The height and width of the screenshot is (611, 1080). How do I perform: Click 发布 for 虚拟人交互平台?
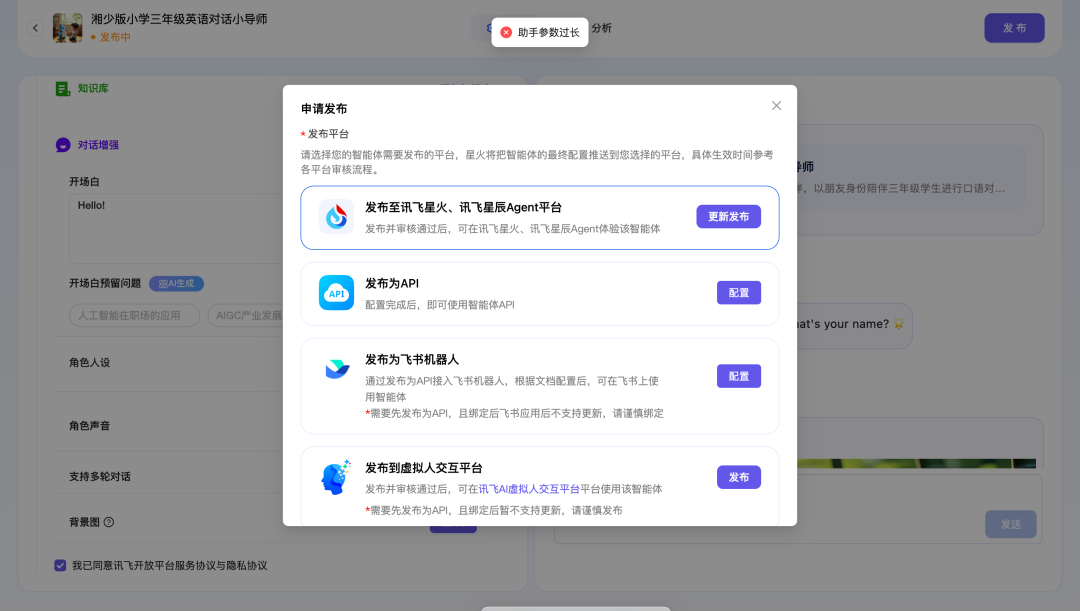tap(738, 477)
